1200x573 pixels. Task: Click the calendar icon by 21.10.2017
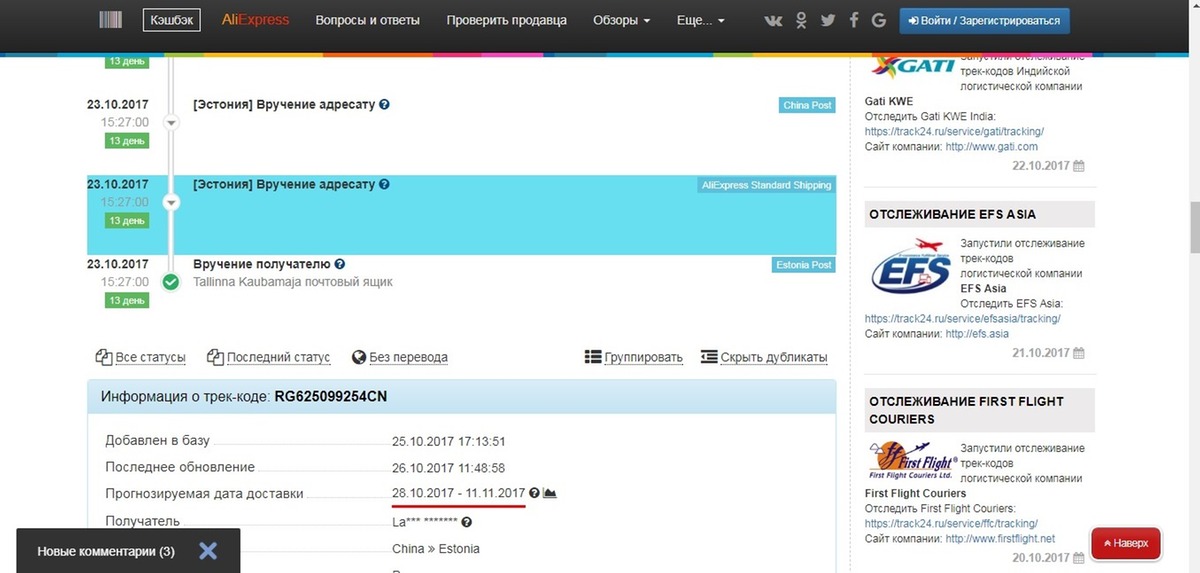1078,353
